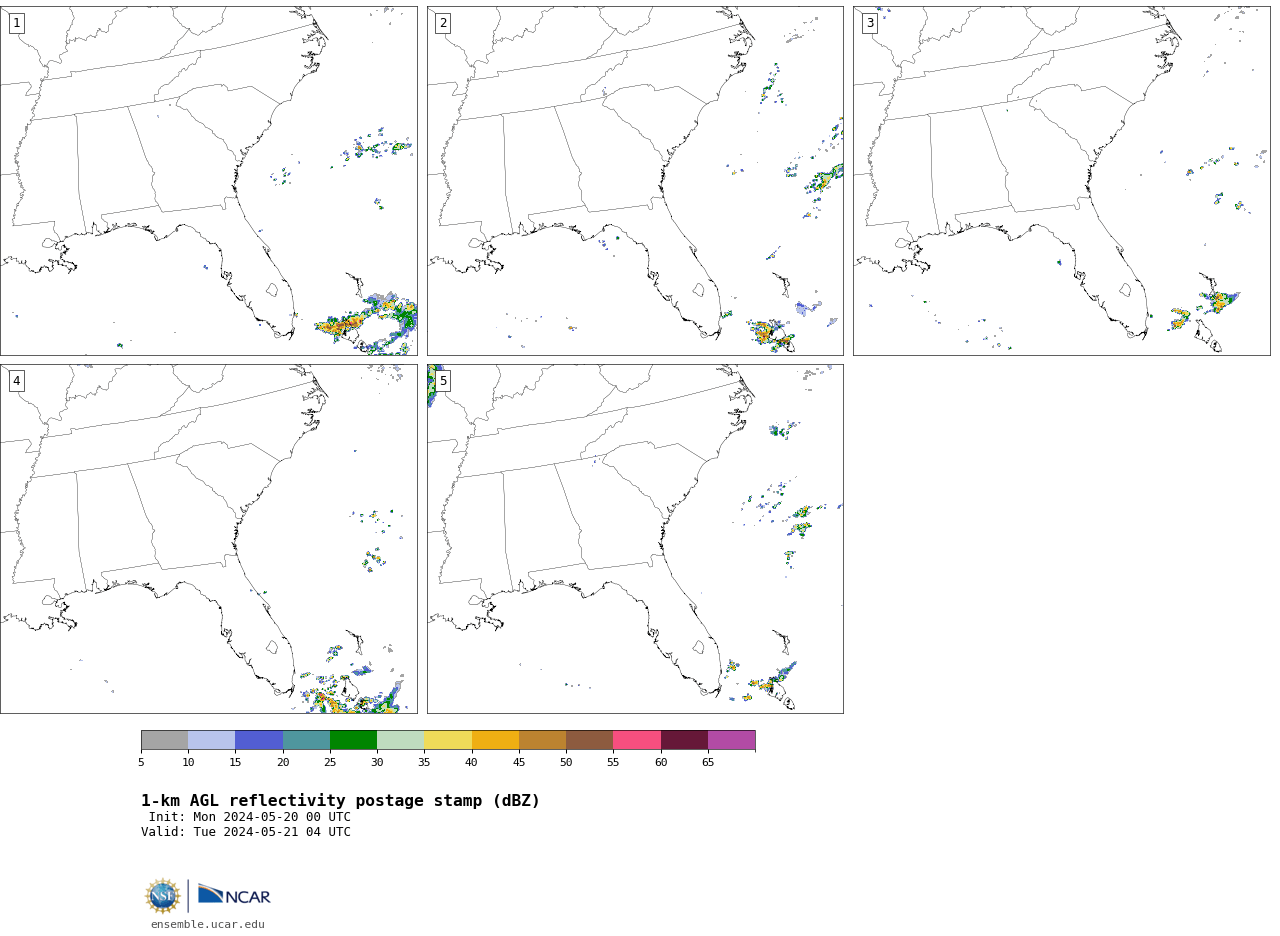Screen dimensions: 1280x936
Task: Click the orange 40-45 dBZ swatch
Action: 495,740
